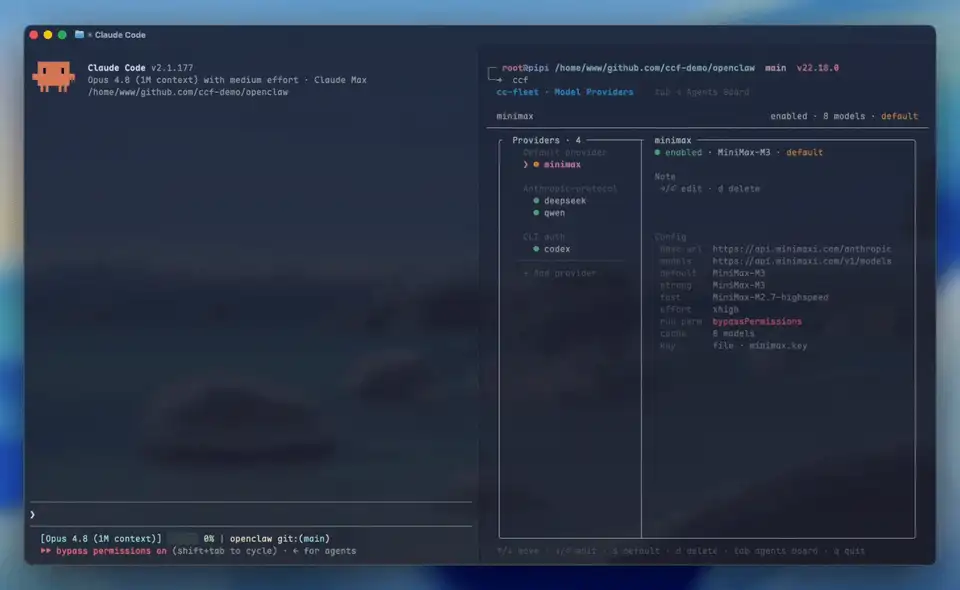Click the 'enabled · 8 models' summary in header
Viewport: 960px width, 590px height.
pyautogui.click(x=817, y=116)
